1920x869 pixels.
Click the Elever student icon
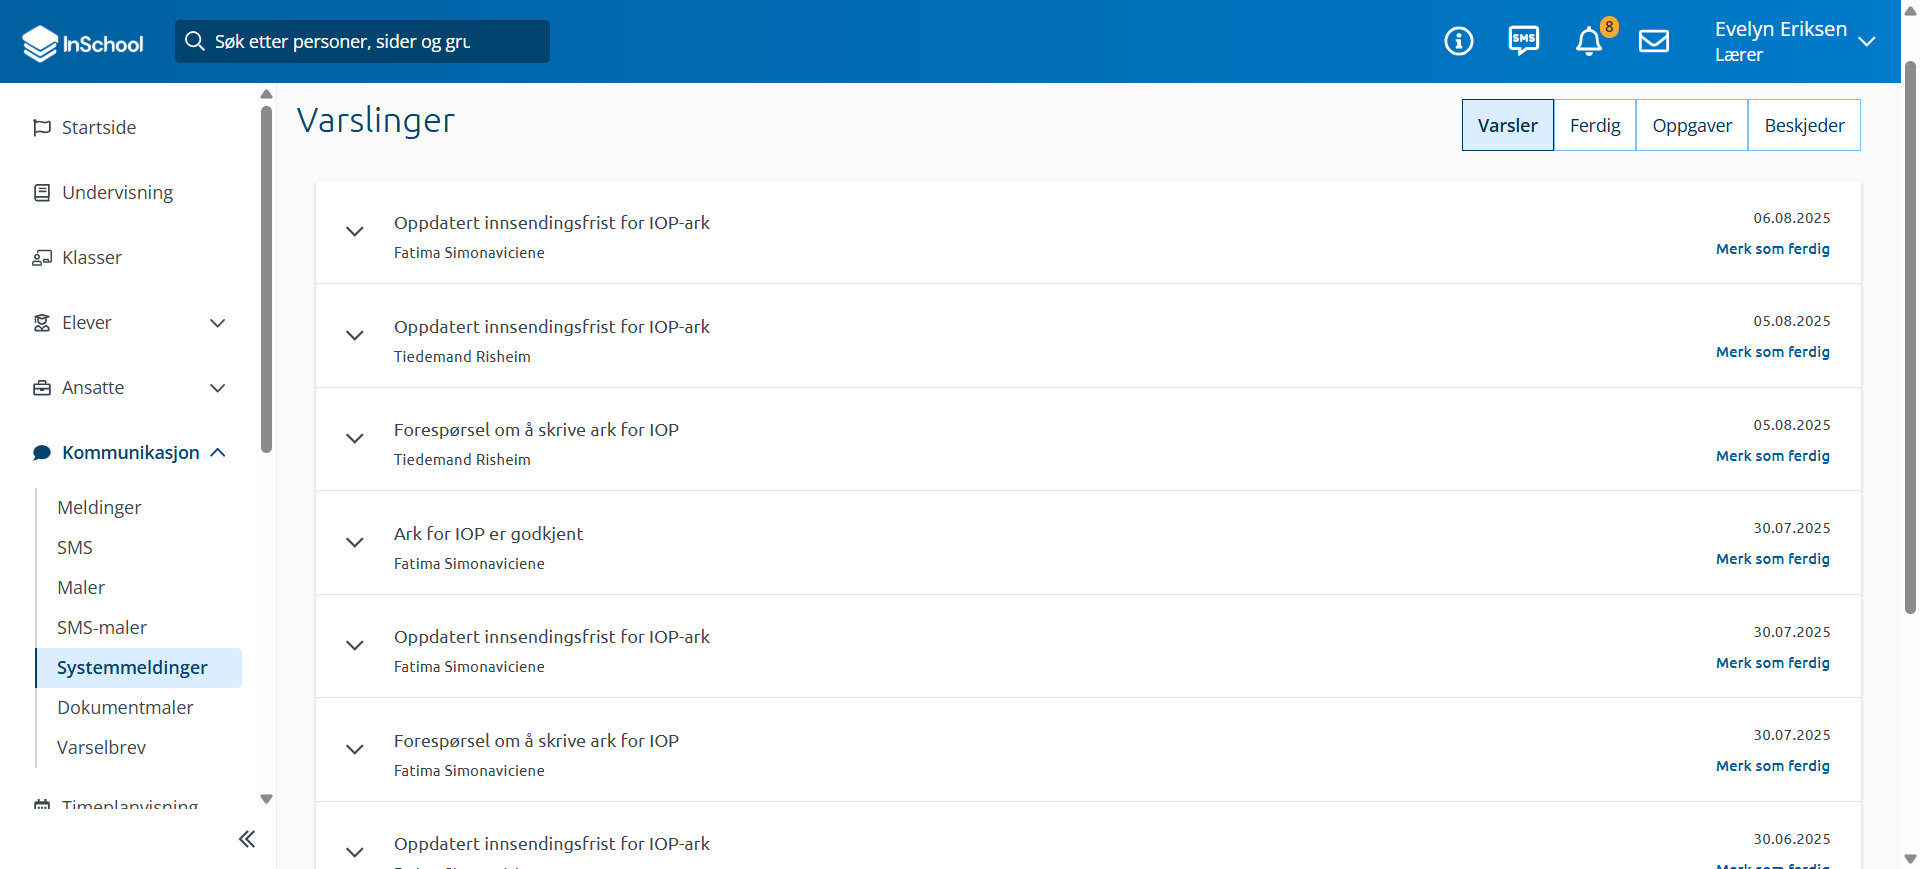(42, 323)
